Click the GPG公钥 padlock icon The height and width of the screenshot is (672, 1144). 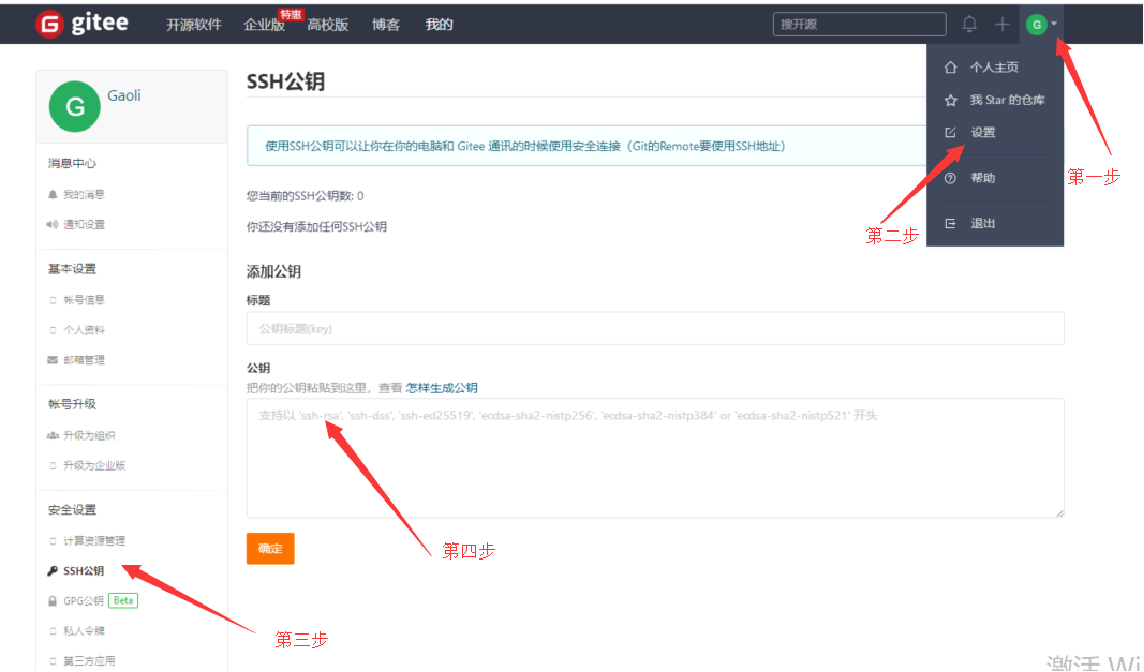(53, 600)
